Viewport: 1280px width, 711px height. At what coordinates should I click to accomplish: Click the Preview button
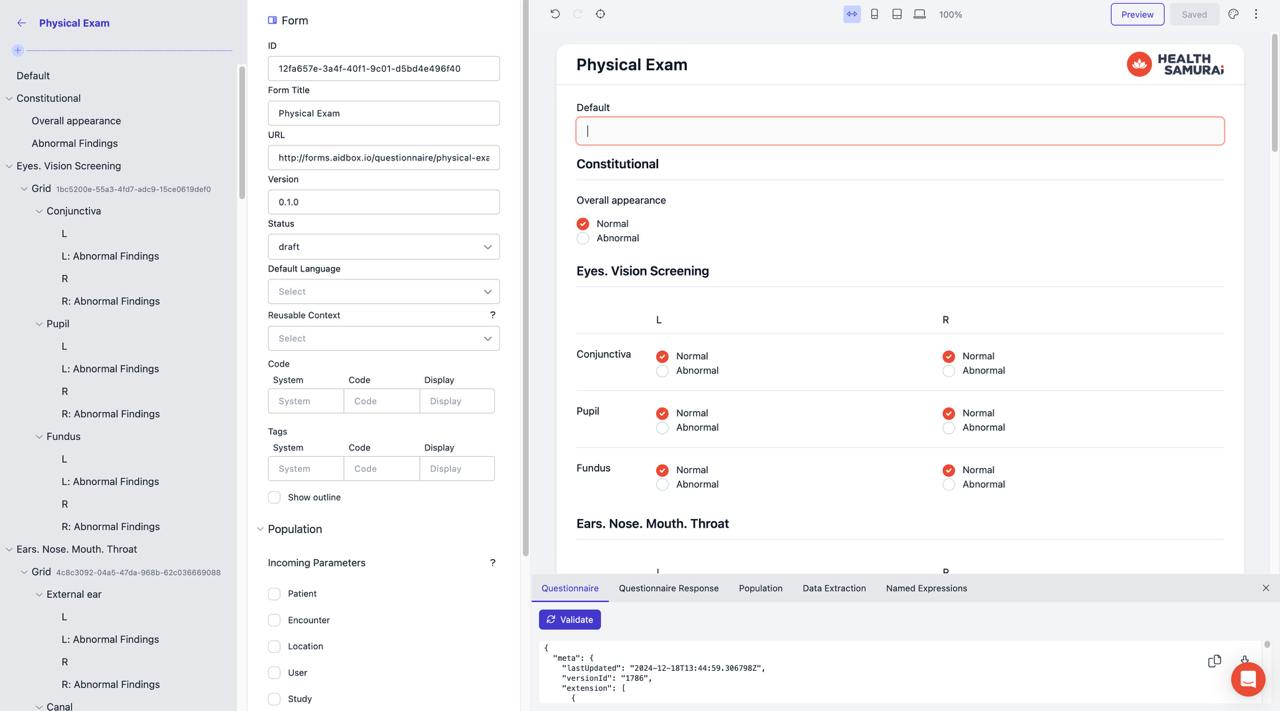1136,14
